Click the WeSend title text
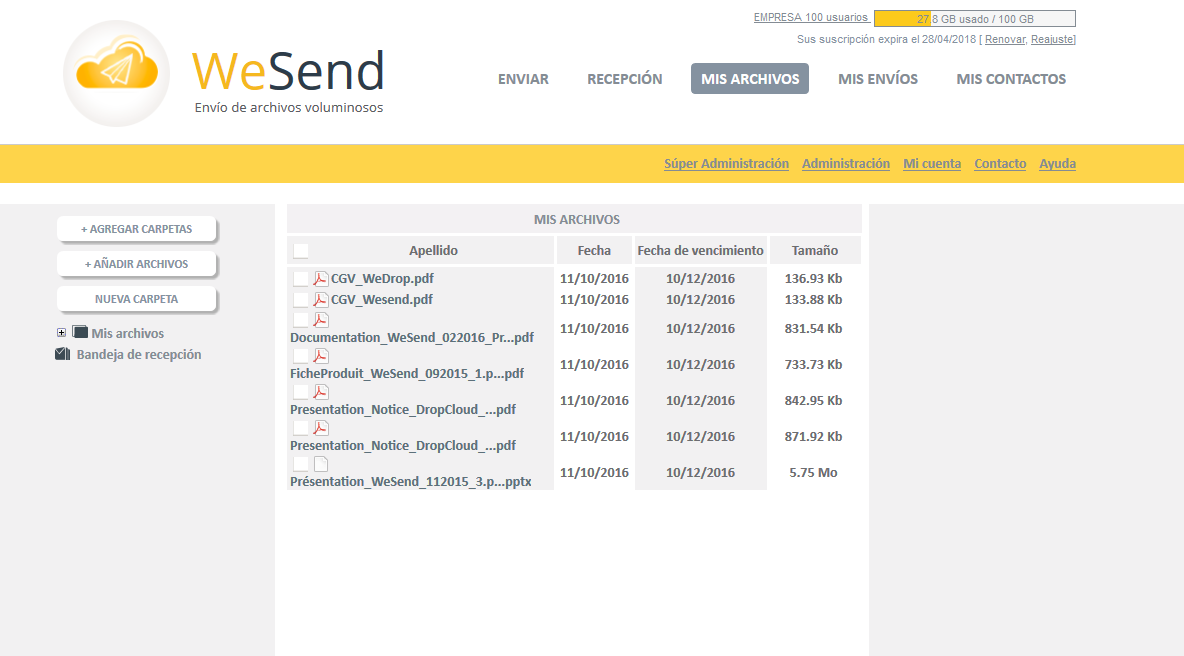Viewport: 1184px width, 656px height. pos(288,71)
